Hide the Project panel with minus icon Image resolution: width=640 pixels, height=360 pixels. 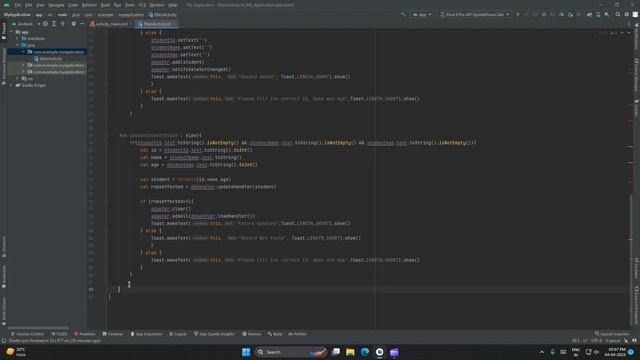[x=82, y=24]
